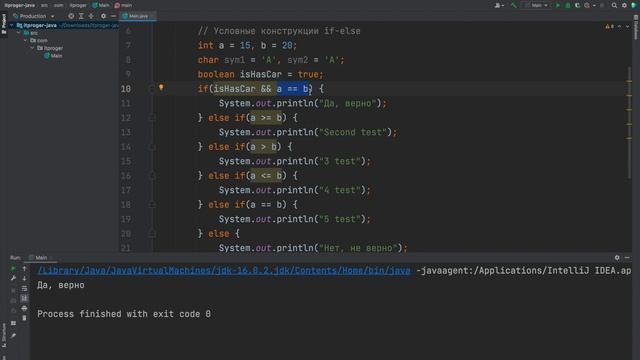Collapse the com package node
The height and width of the screenshot is (360, 640).
[x=26, y=40]
